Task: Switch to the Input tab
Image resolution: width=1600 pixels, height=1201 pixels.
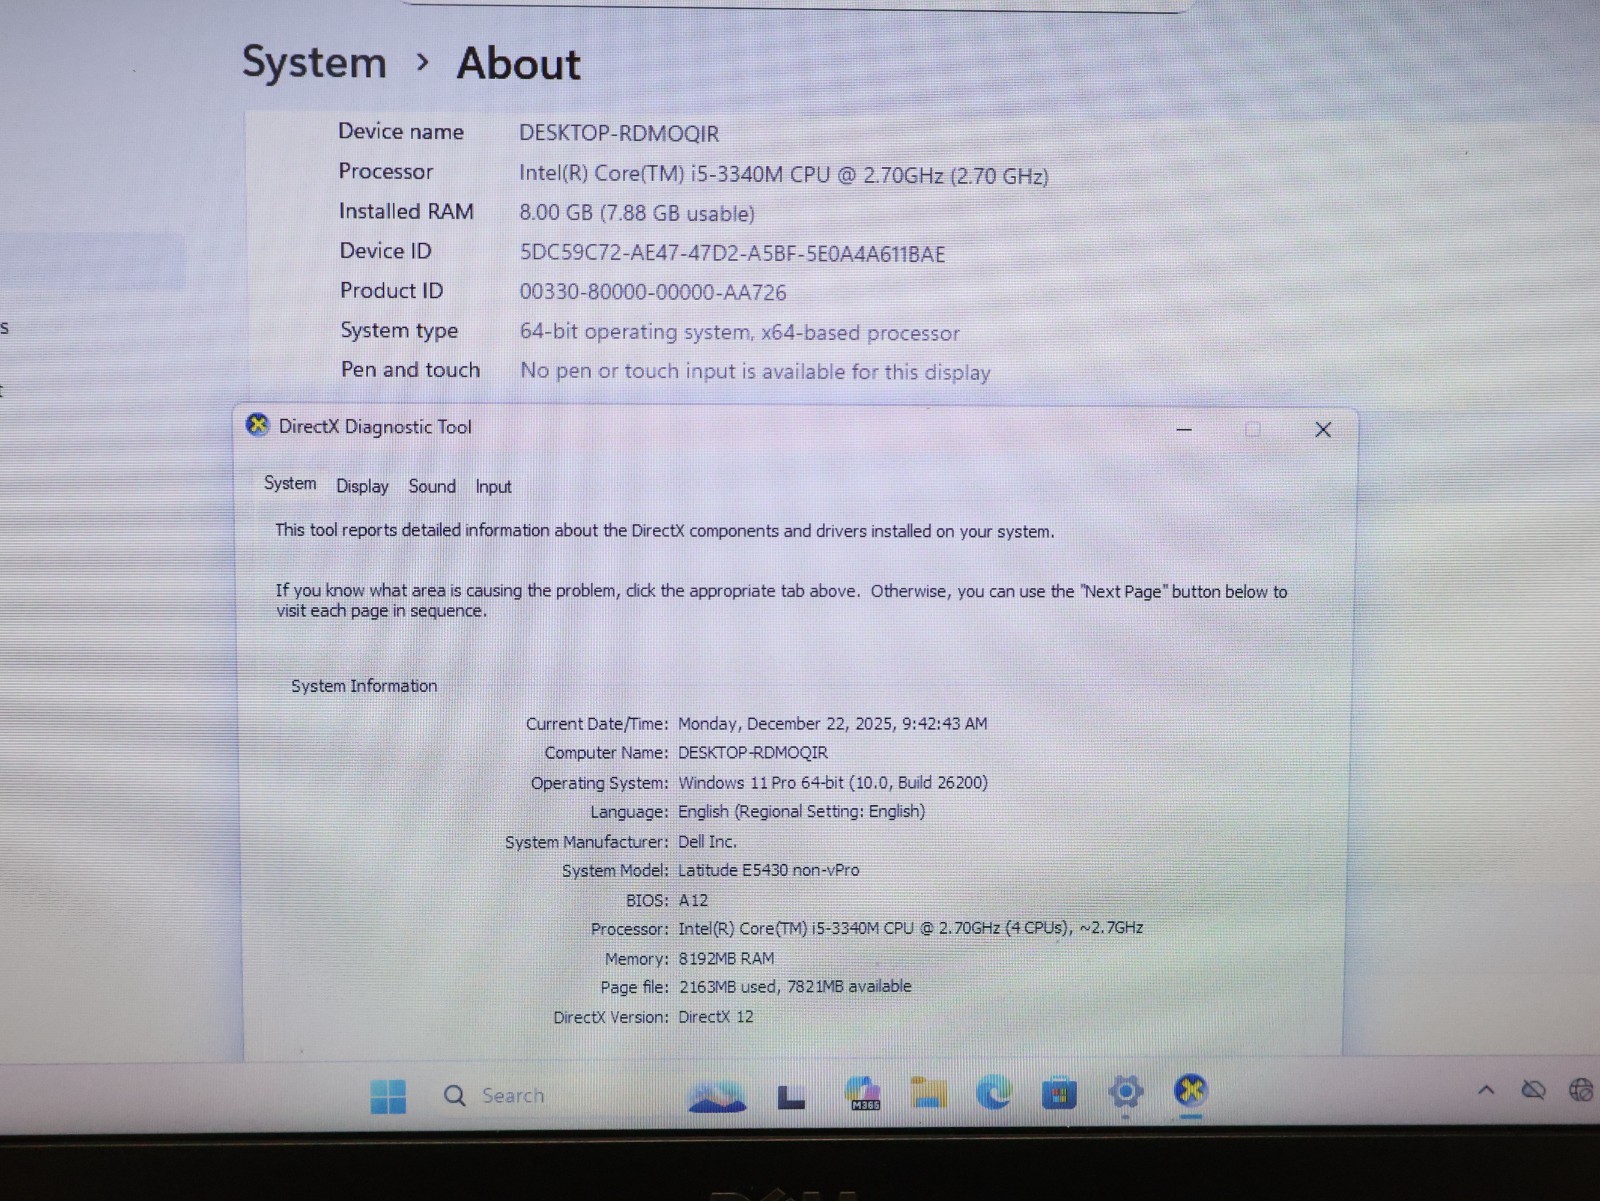Action: point(493,487)
